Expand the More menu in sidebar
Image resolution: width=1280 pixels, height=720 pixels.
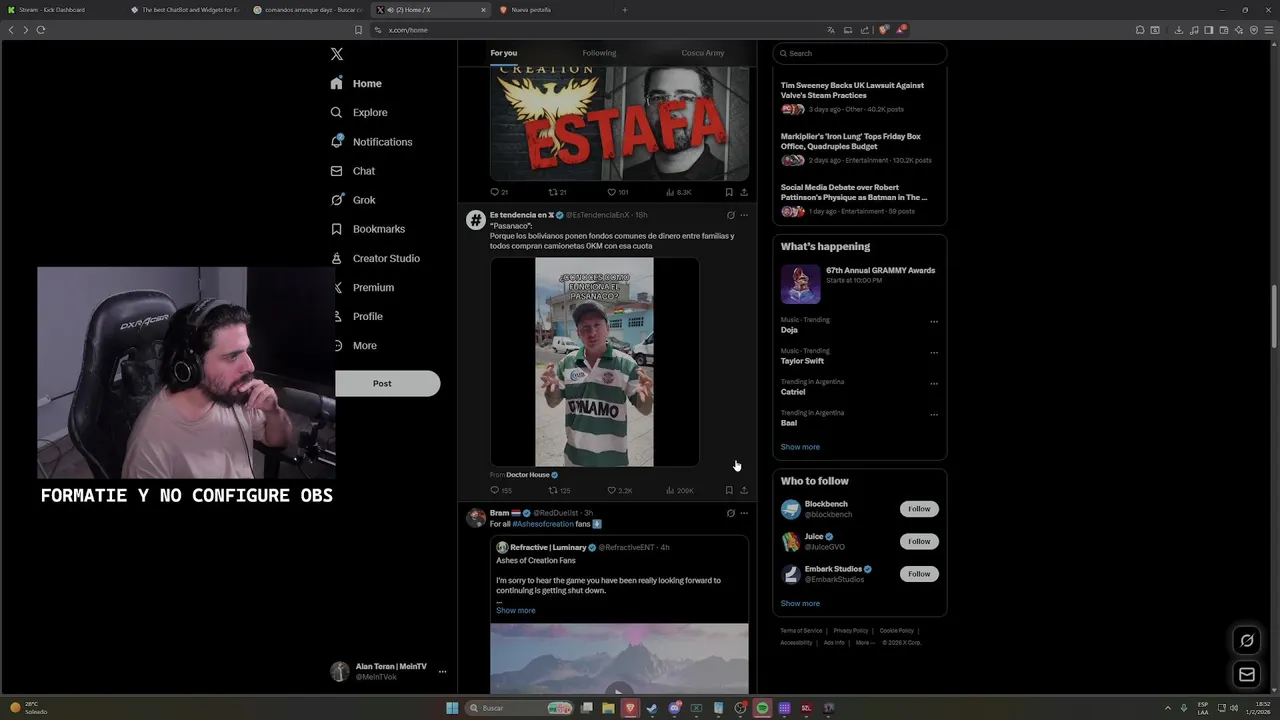coord(356,345)
